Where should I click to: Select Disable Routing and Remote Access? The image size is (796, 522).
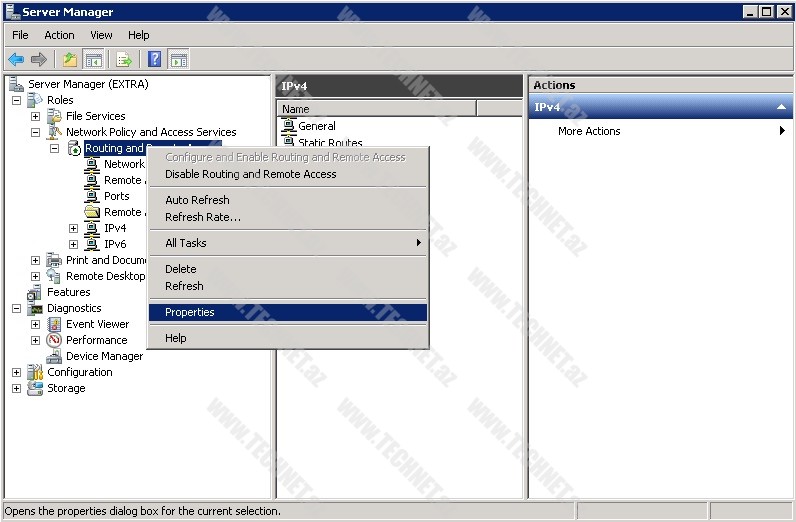250,174
